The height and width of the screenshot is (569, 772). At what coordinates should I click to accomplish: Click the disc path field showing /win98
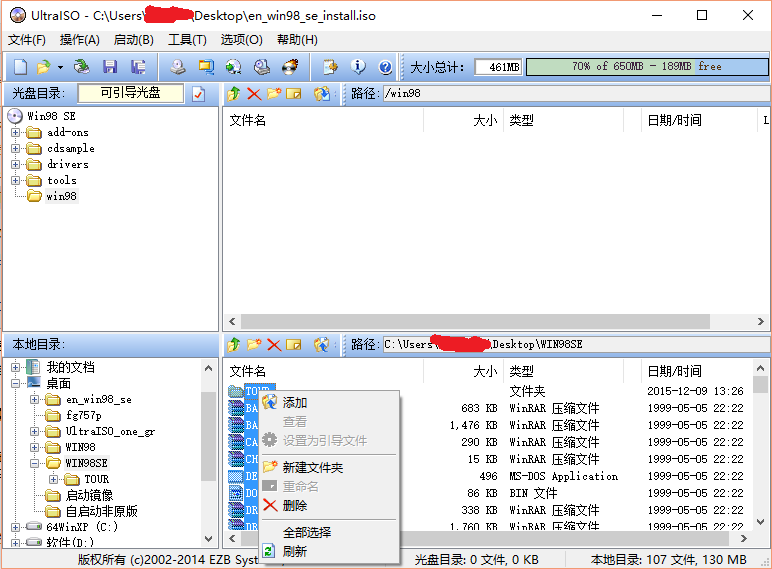click(x=577, y=94)
